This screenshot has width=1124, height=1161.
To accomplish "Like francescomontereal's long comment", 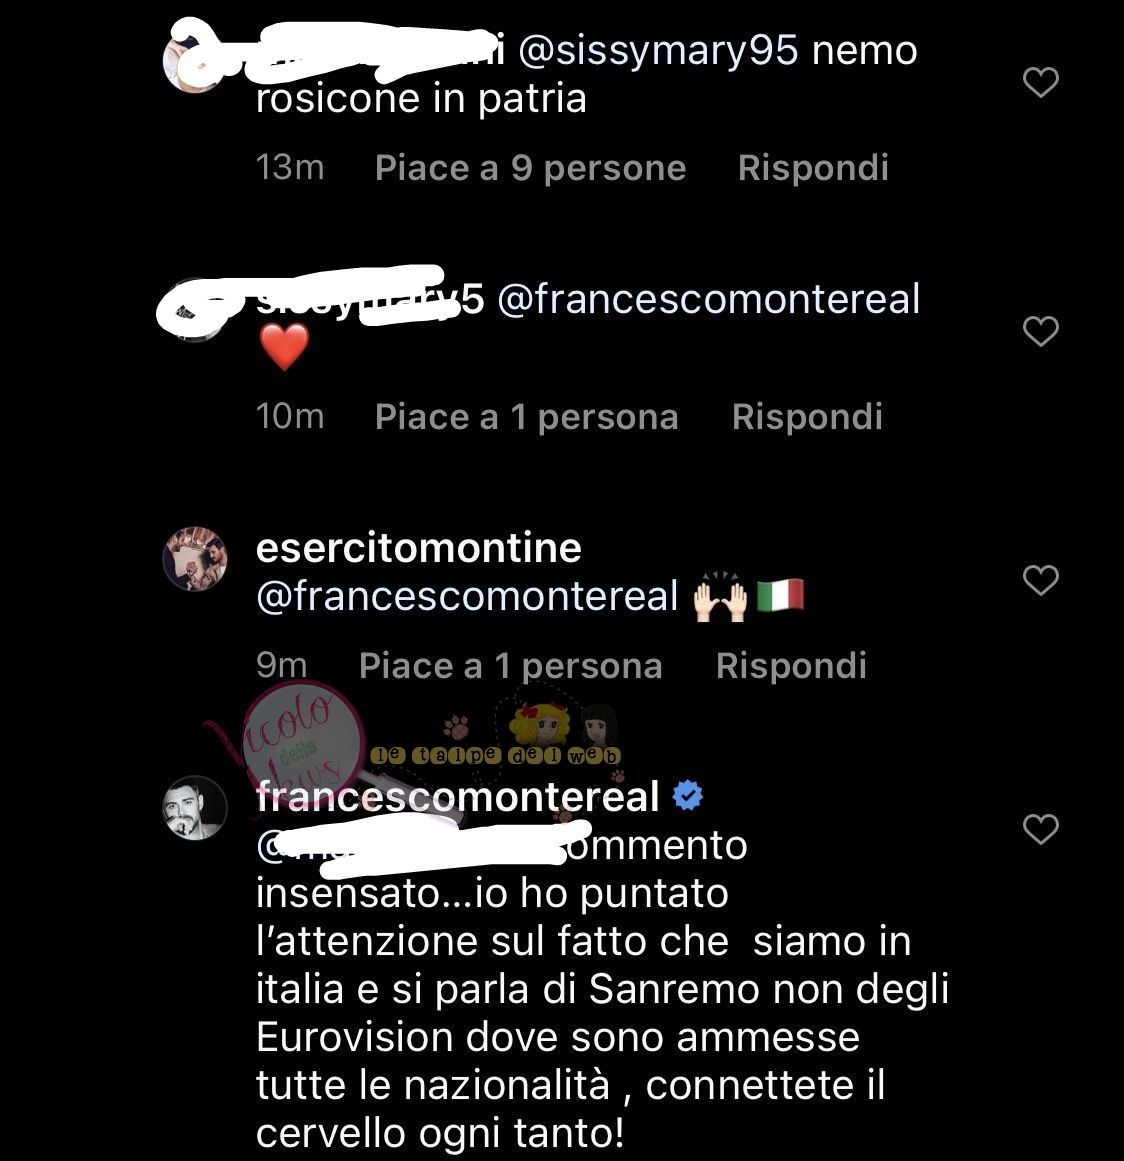I will pos(1040,829).
